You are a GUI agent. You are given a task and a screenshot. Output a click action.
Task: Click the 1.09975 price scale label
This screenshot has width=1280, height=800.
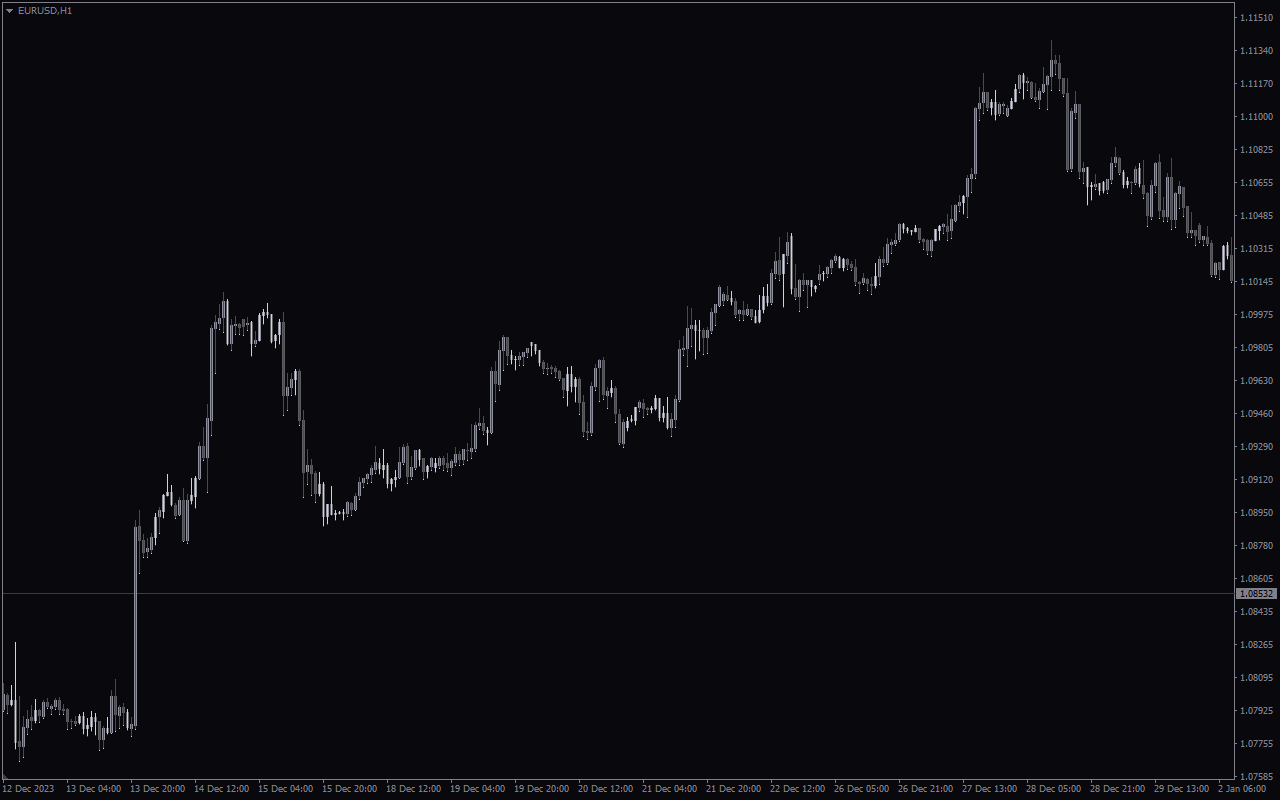coord(1257,314)
